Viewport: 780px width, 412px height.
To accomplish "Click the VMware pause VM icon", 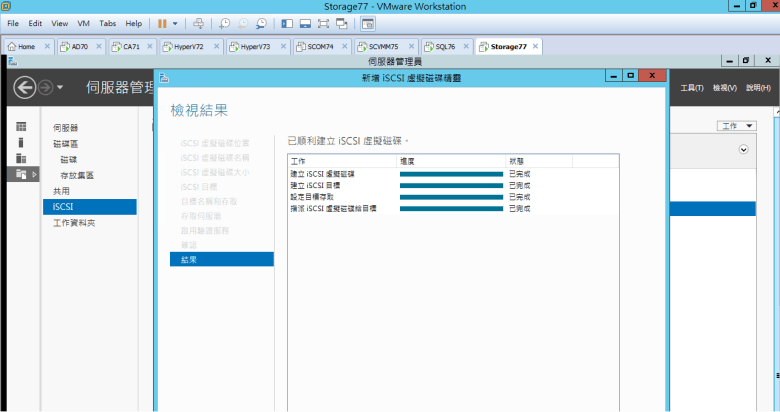I will pos(162,22).
